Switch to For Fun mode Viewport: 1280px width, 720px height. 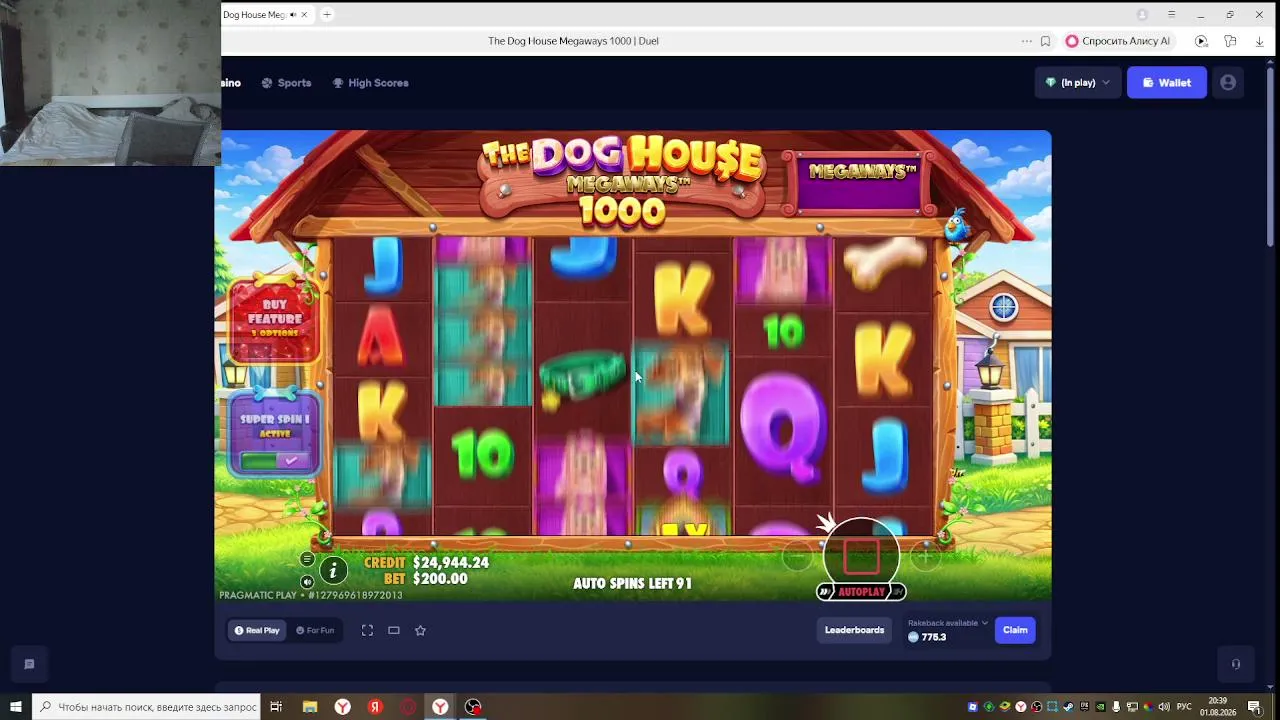(x=315, y=630)
